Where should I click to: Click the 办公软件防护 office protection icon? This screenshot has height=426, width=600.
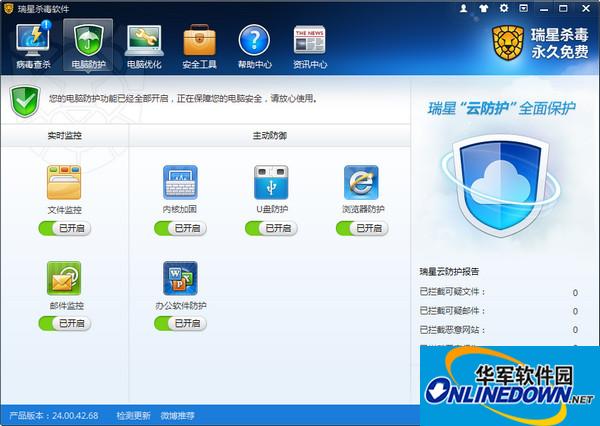tap(180, 277)
